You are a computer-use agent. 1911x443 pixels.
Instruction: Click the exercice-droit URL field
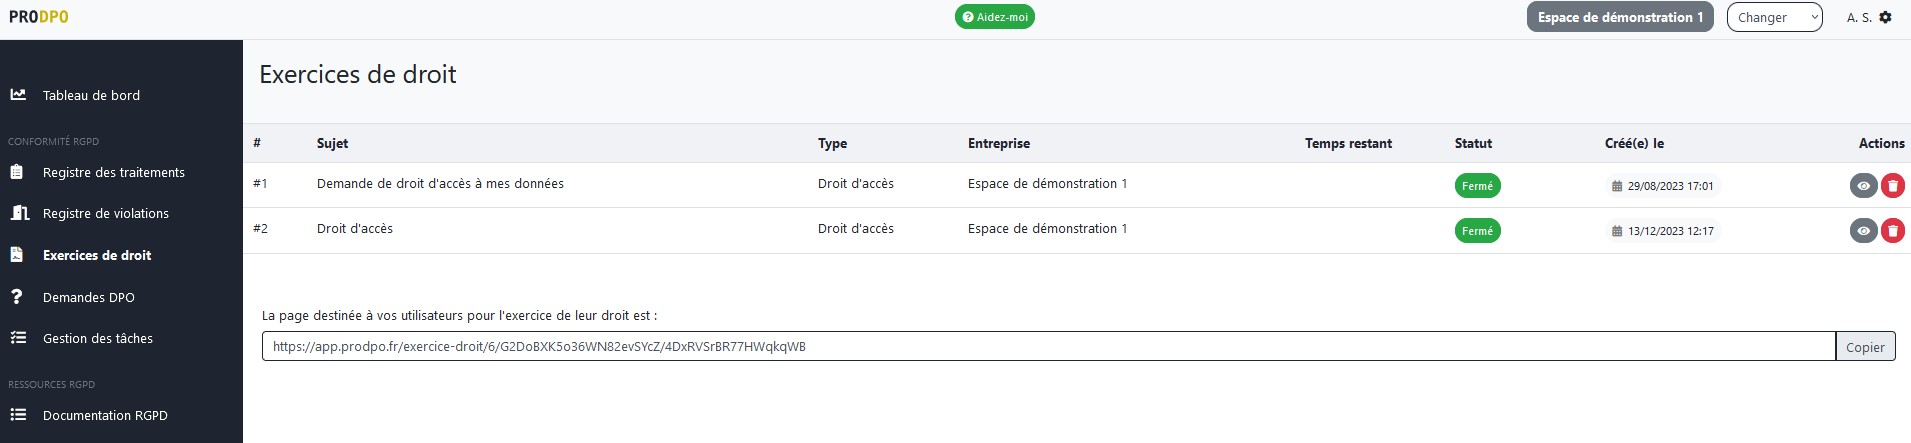click(x=1048, y=347)
